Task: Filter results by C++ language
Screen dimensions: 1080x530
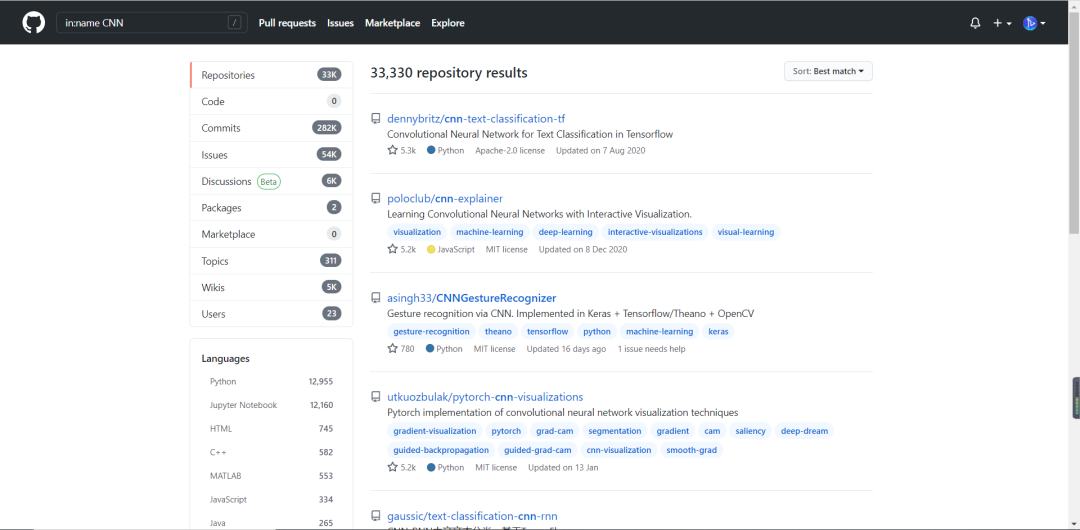Action: click(271, 452)
